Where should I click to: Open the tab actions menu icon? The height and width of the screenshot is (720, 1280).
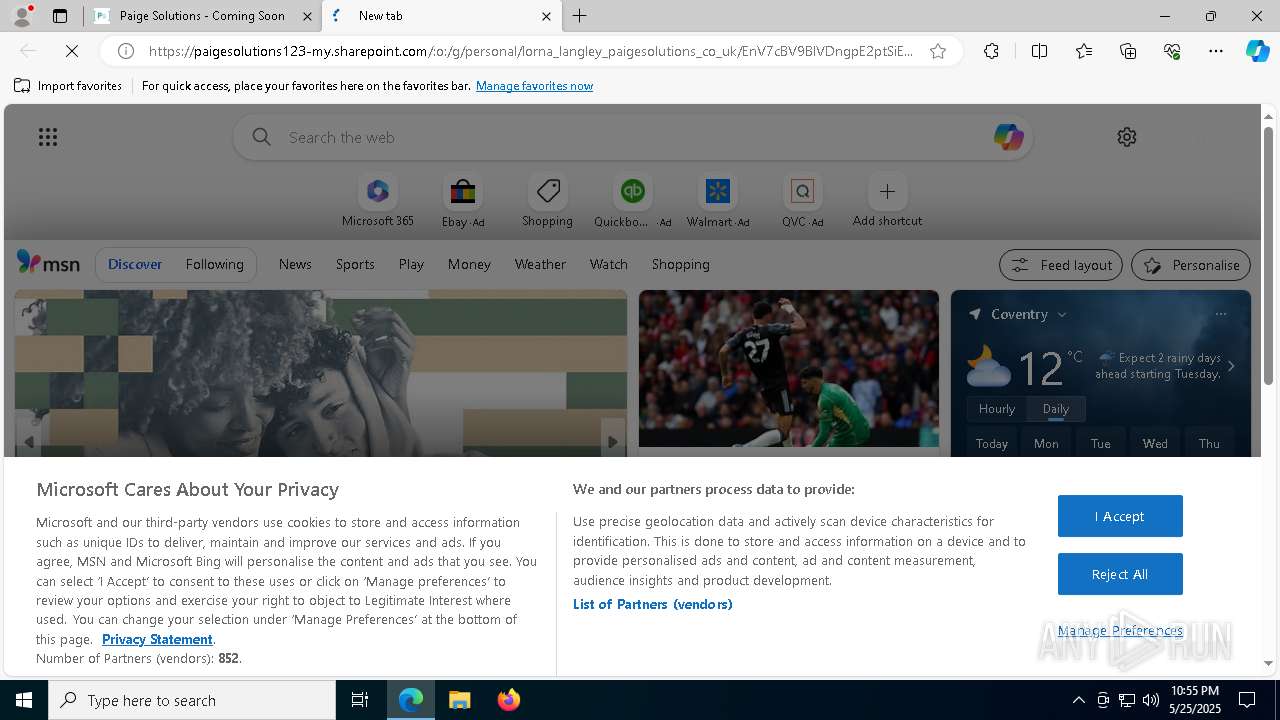coord(60,16)
